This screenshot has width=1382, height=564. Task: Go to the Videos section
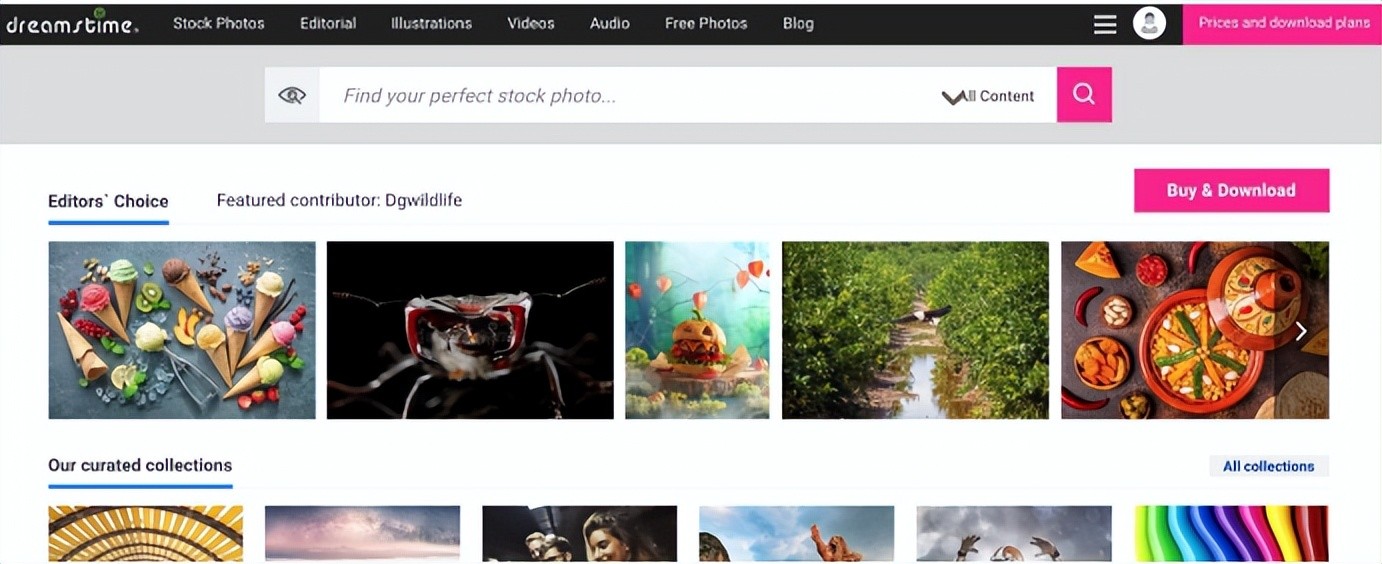530,23
